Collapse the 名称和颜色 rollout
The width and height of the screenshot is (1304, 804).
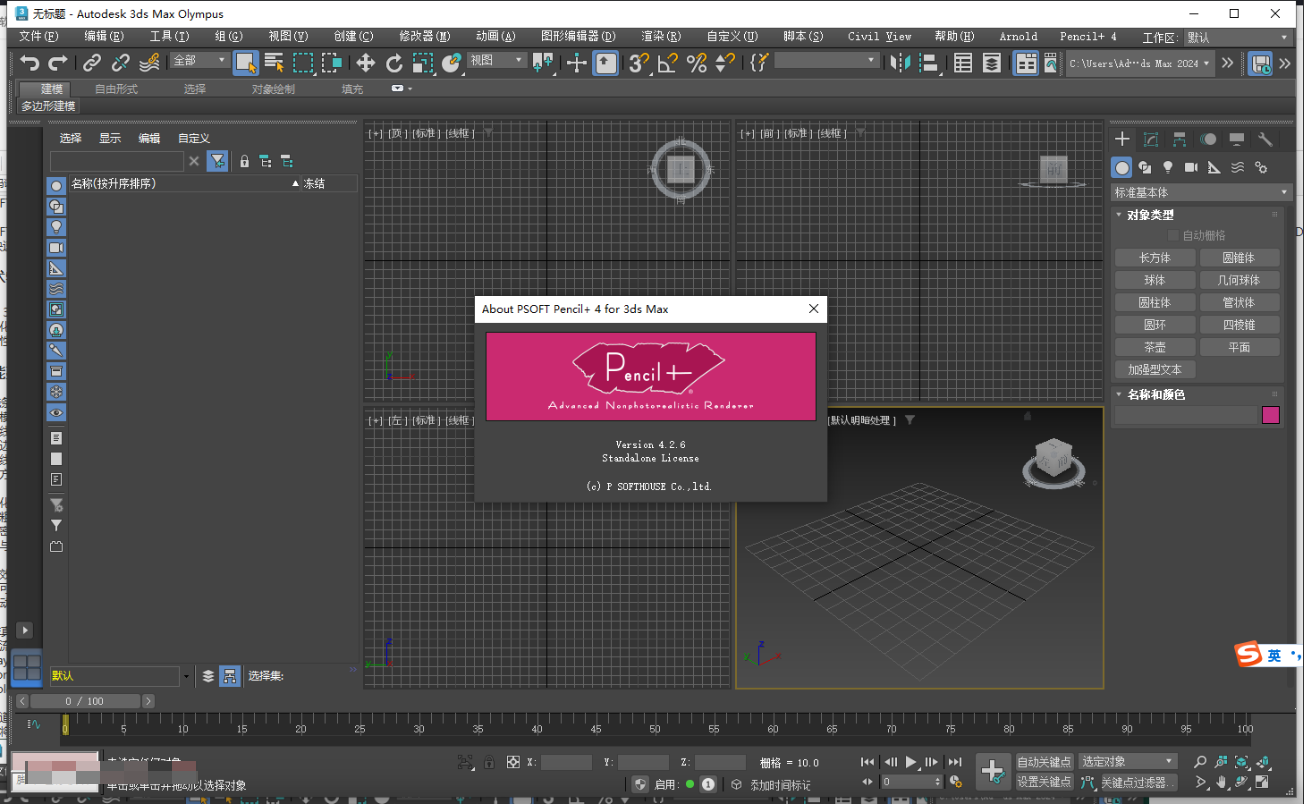[1155, 395]
